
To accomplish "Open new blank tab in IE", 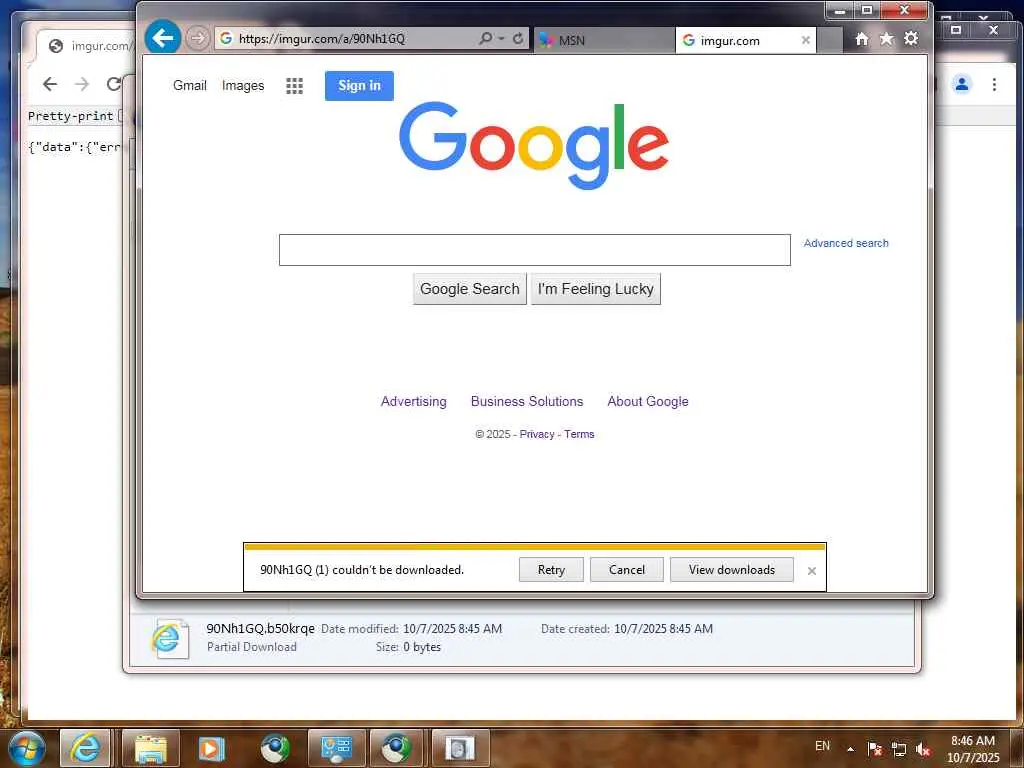I will coord(829,40).
